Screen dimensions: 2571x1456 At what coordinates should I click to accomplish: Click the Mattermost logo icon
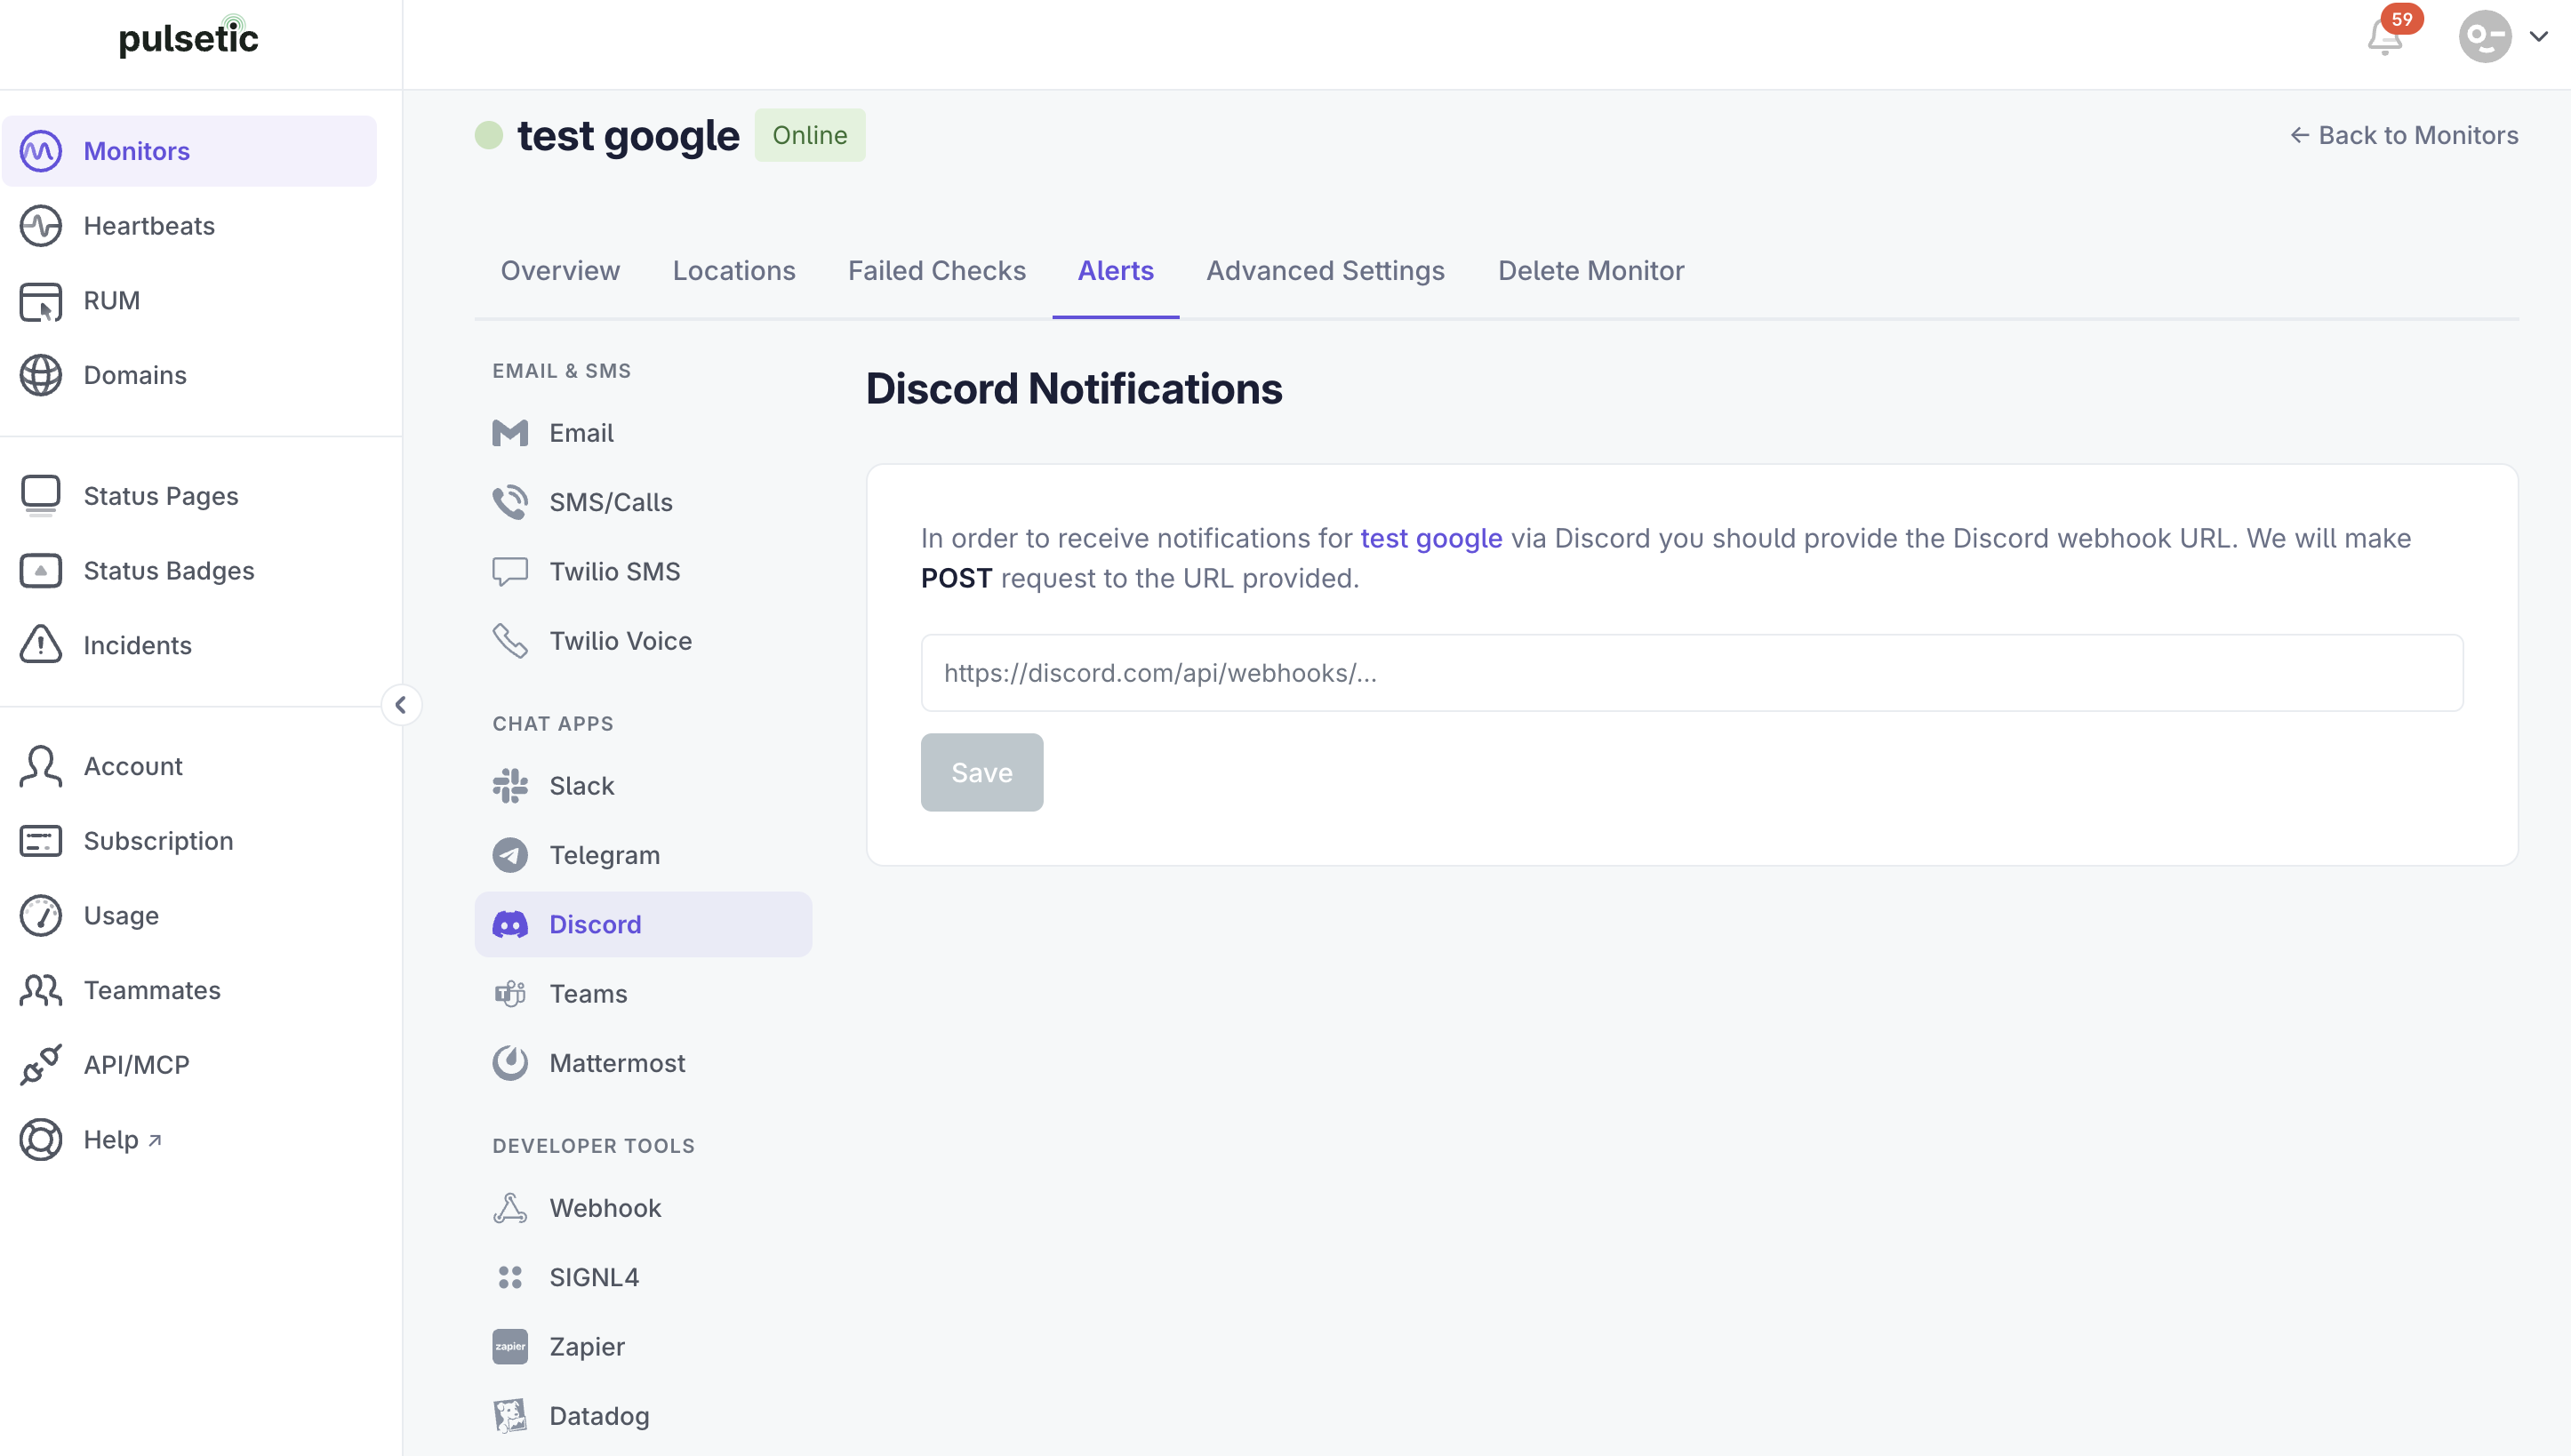click(510, 1063)
